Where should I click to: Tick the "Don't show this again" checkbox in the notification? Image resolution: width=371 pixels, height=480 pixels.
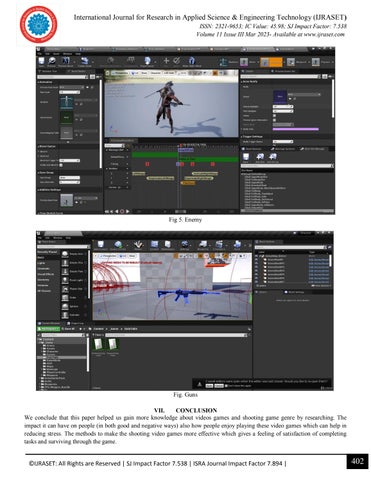[x=227, y=386]
